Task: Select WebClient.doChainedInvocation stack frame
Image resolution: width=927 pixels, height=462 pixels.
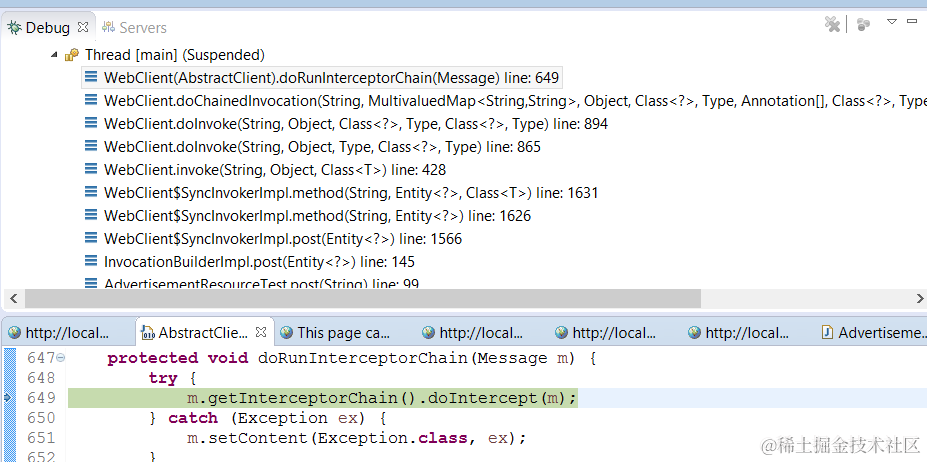Action: pos(514,101)
